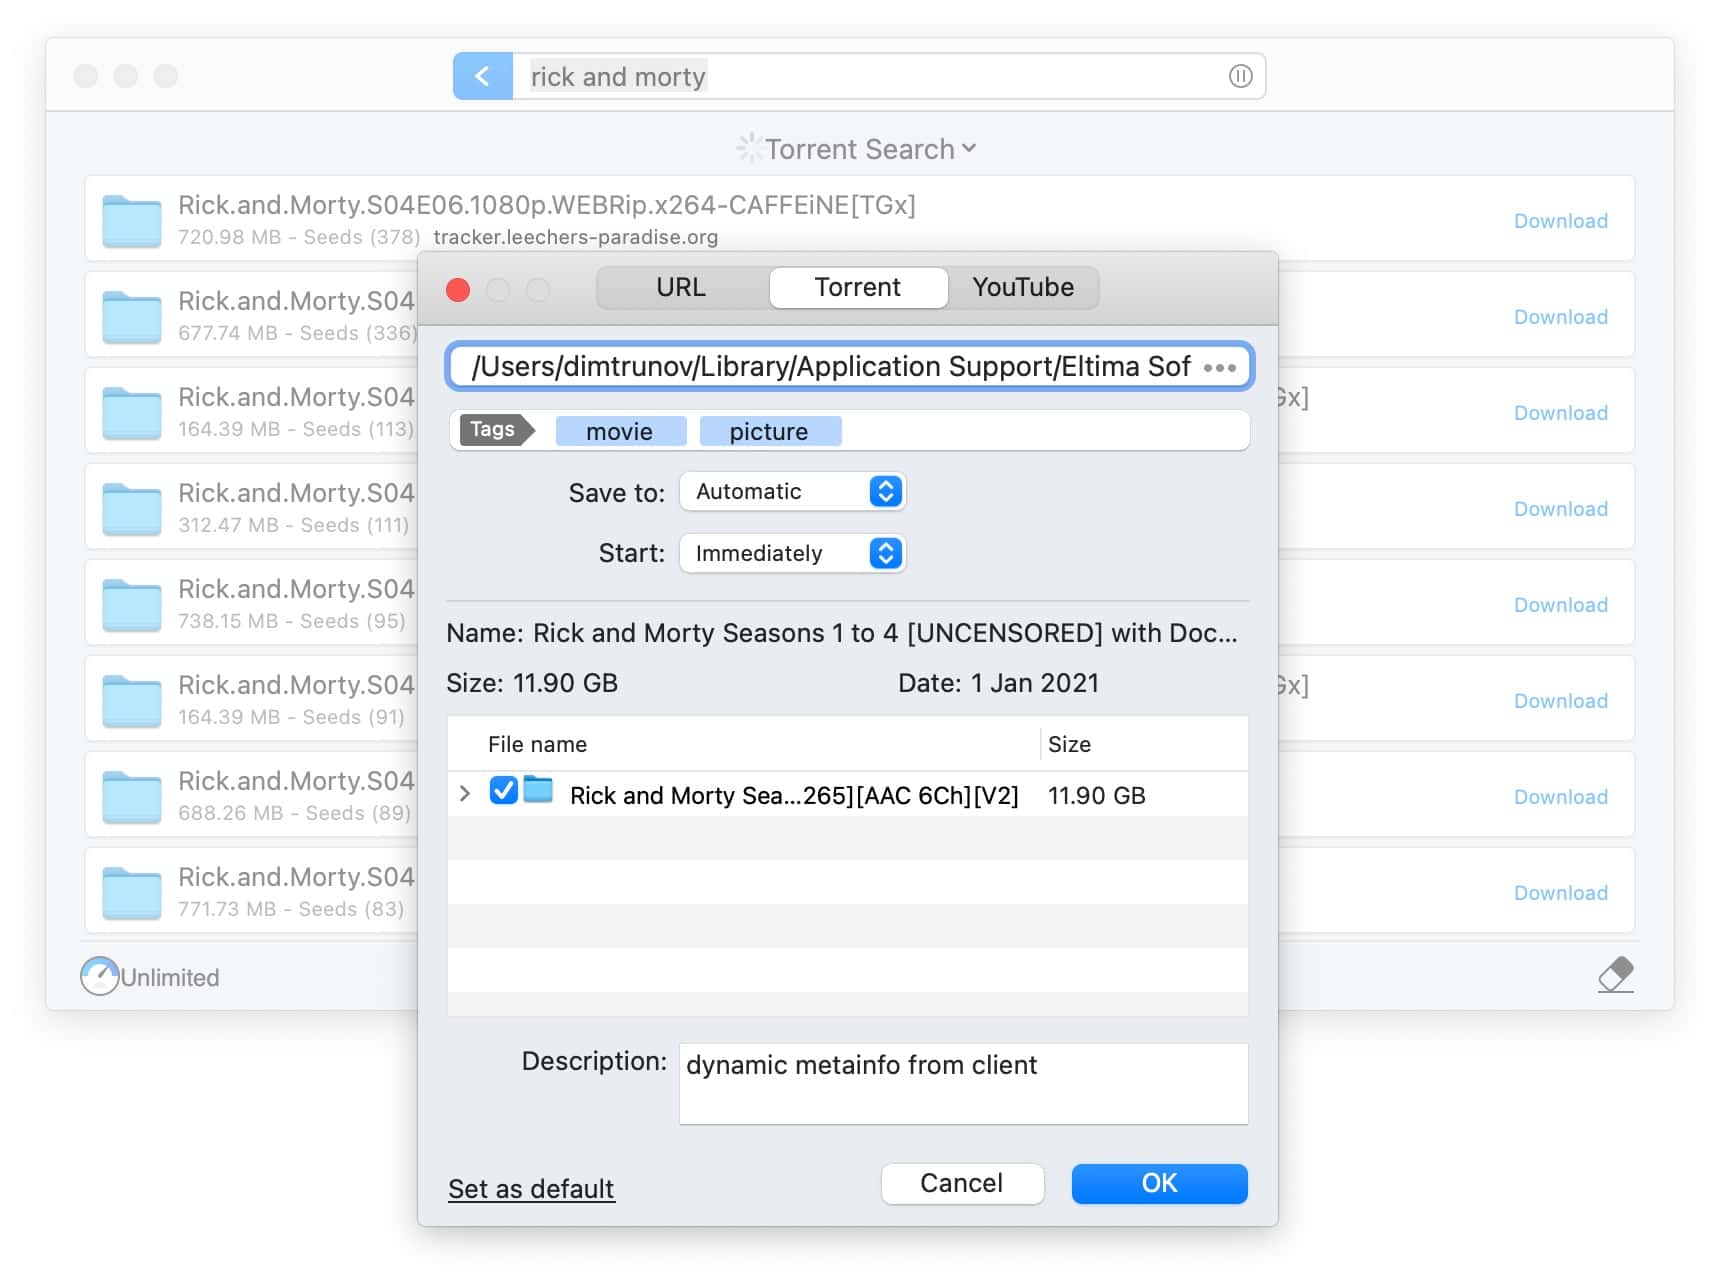Open the Save to Automatic dropdown
The image size is (1720, 1280).
pos(792,491)
